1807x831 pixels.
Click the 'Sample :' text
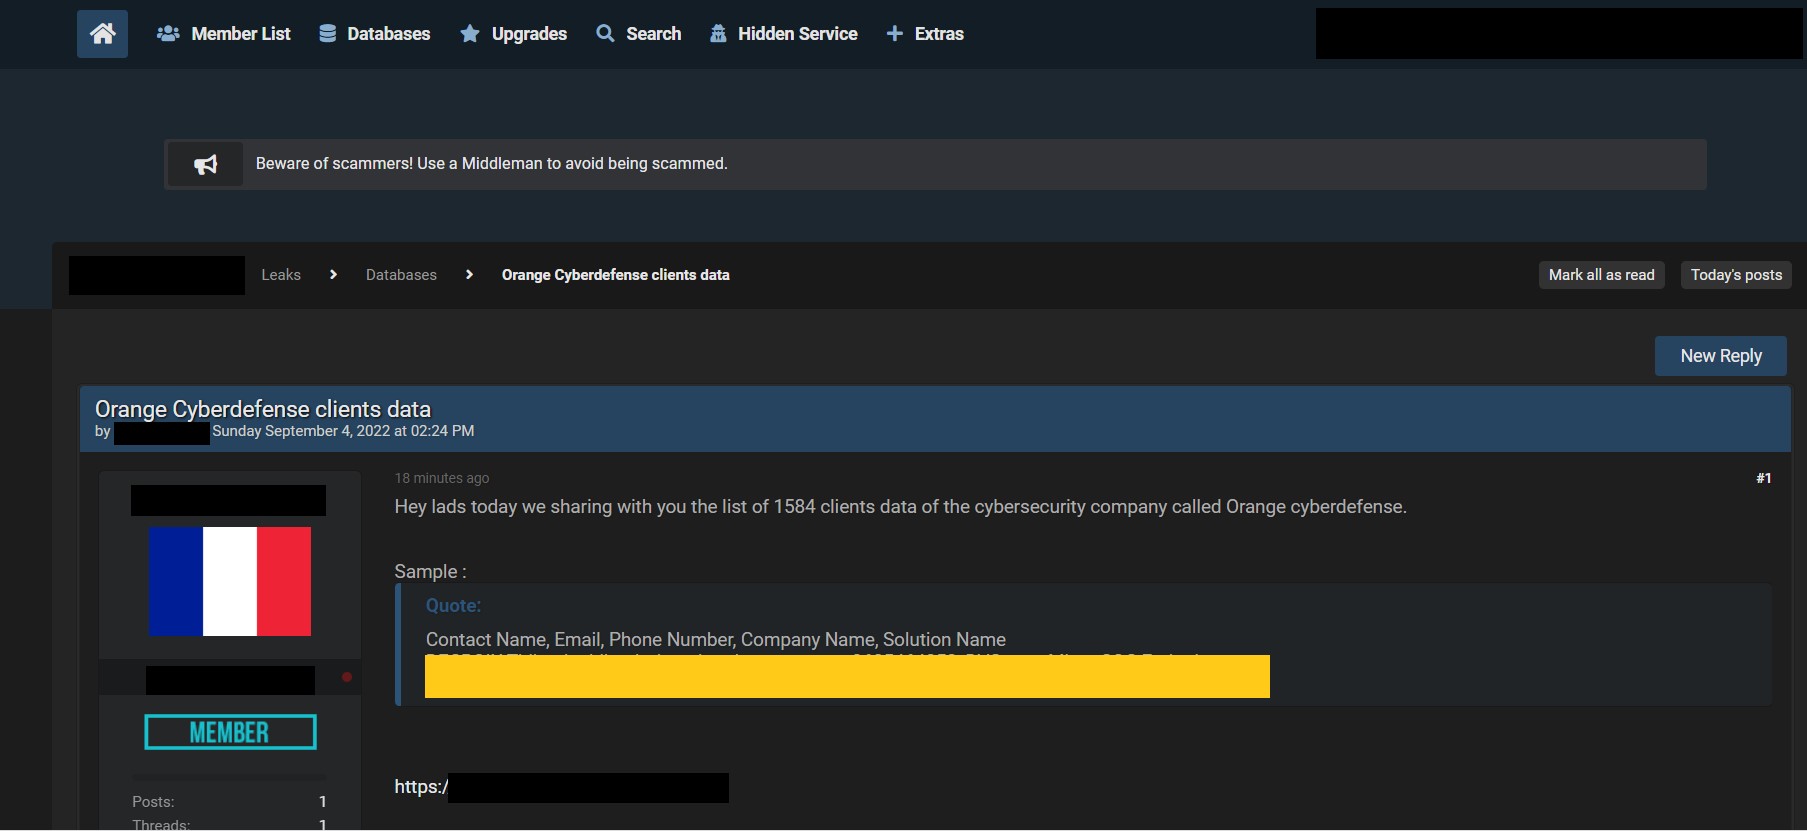(430, 572)
